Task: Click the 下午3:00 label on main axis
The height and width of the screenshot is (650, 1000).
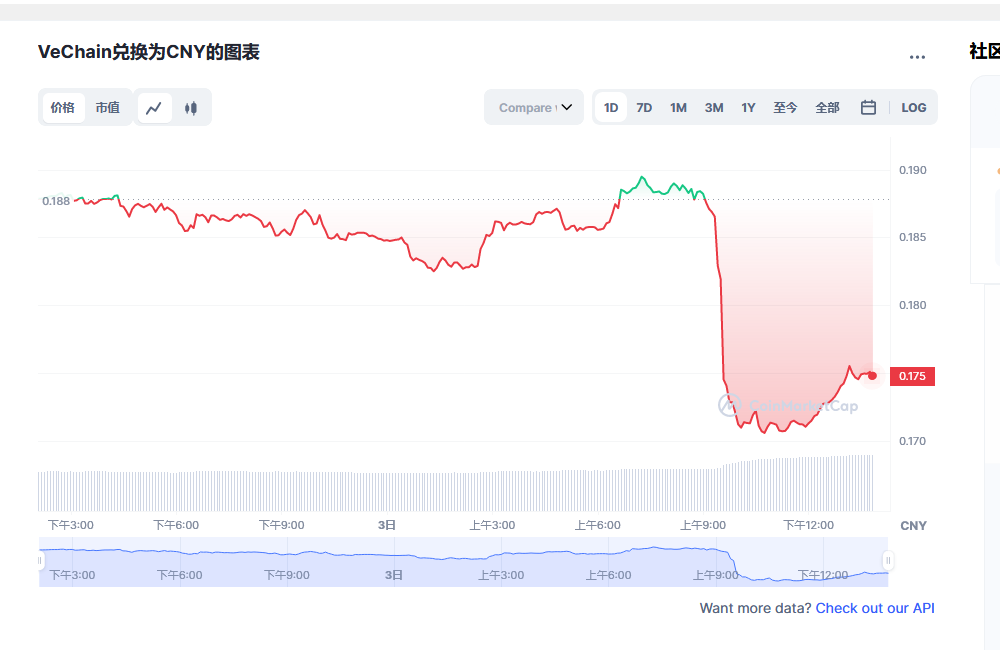Action: pos(71,525)
